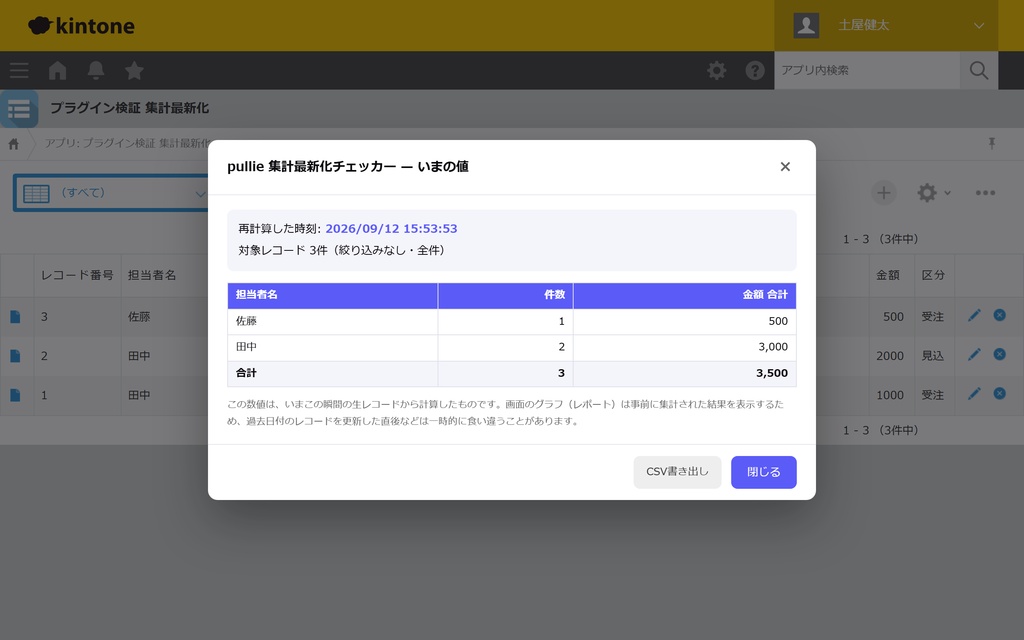Screen dimensions: 1024x640
Task: Delete record 1 with the circle X icon
Action: point(999,393)
